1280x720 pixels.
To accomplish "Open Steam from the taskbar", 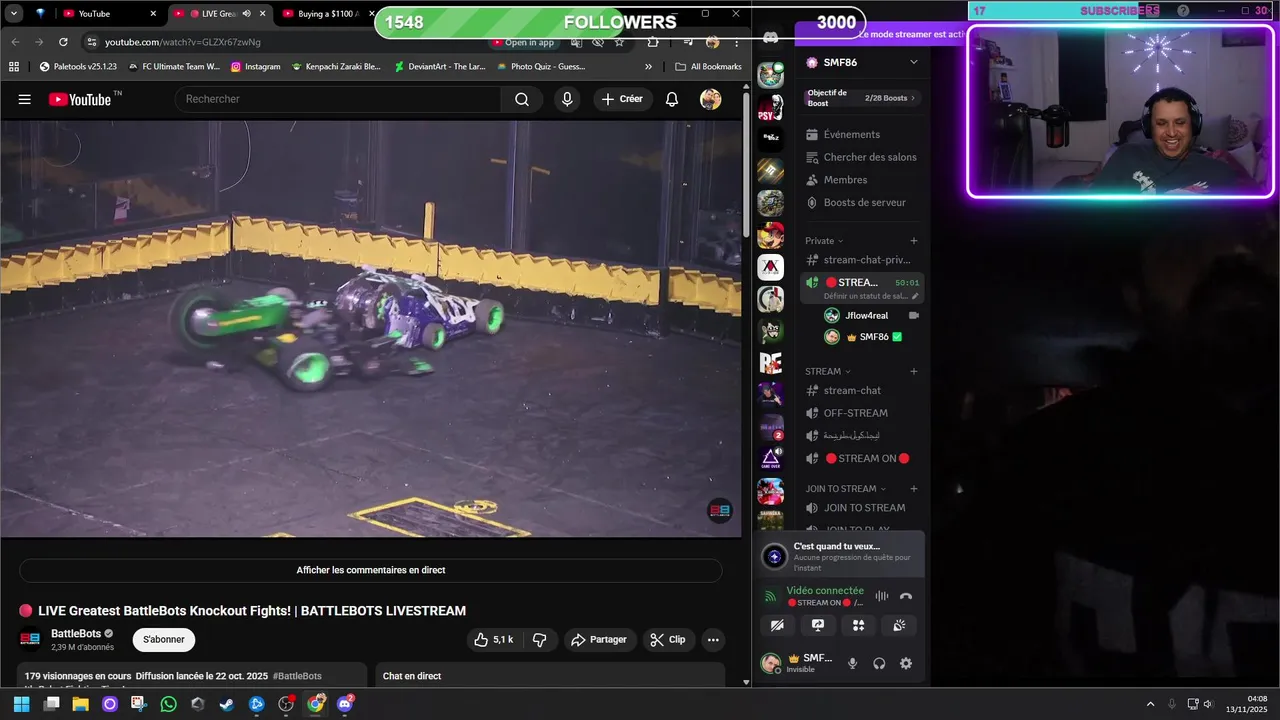I will pos(227,704).
